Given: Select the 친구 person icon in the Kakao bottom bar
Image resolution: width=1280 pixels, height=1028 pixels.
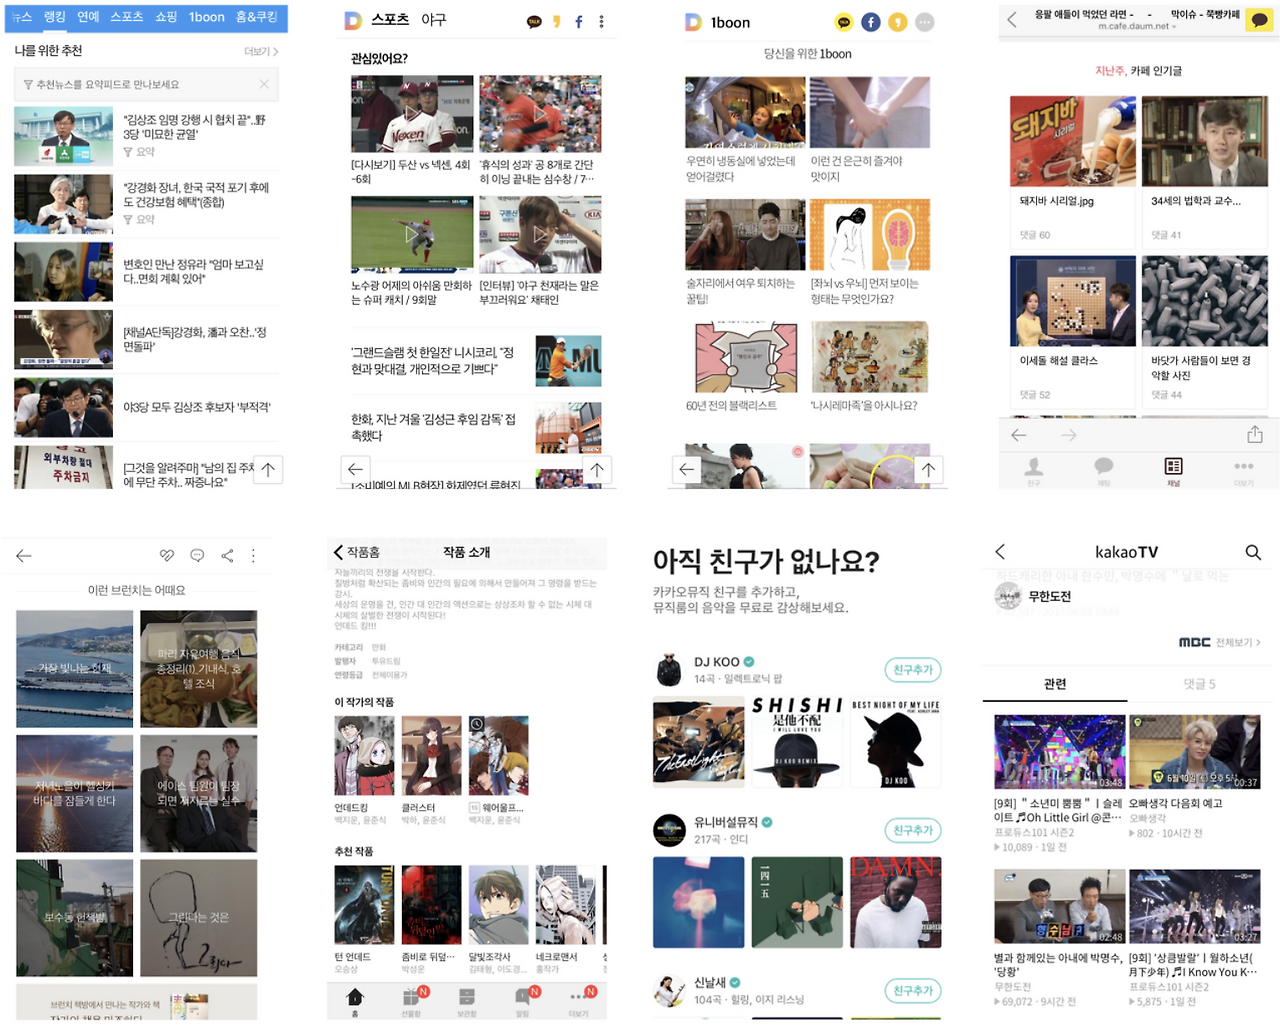Looking at the screenshot, I should tap(1033, 467).
